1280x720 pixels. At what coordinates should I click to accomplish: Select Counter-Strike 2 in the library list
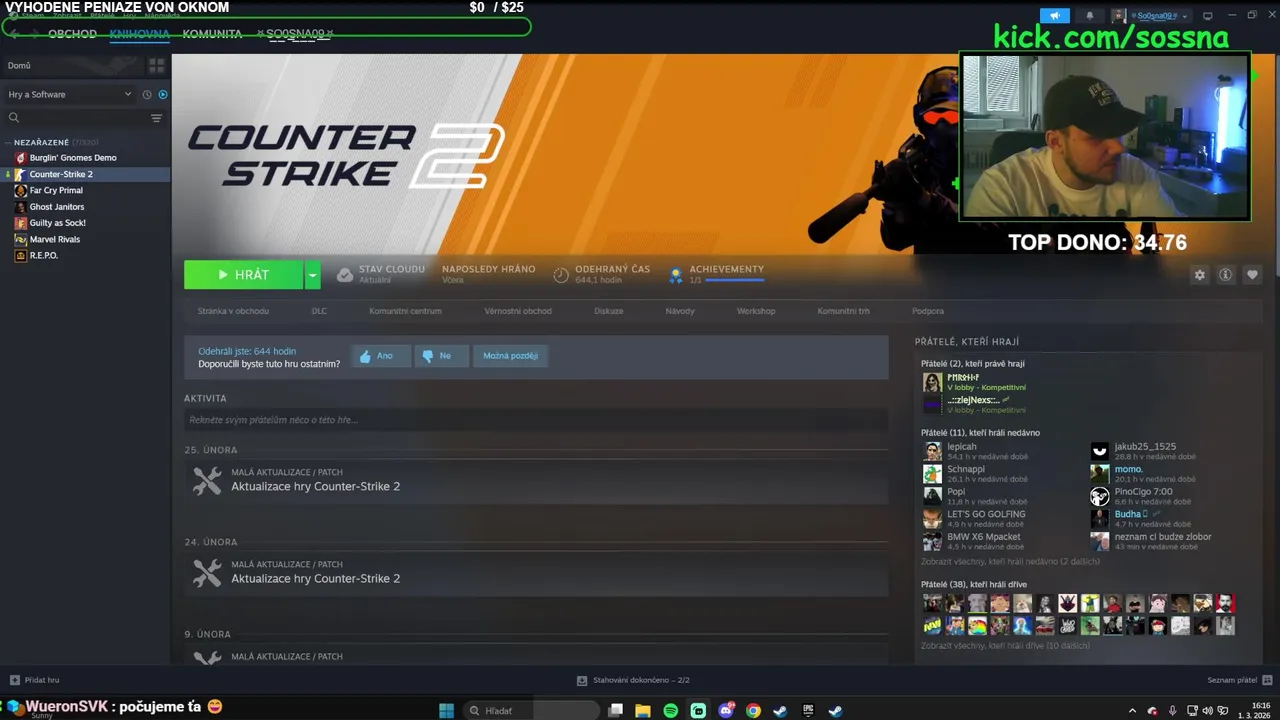[85, 174]
